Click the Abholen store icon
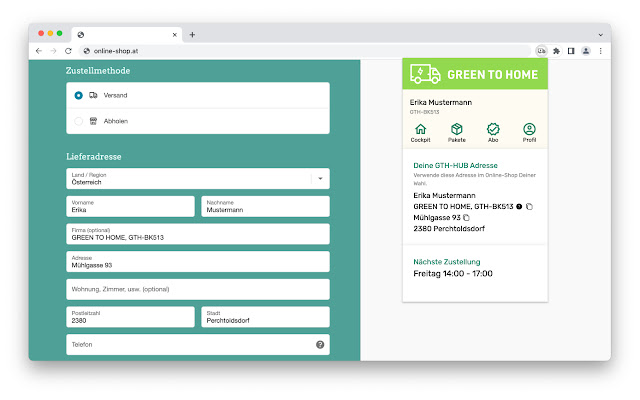 [93, 121]
